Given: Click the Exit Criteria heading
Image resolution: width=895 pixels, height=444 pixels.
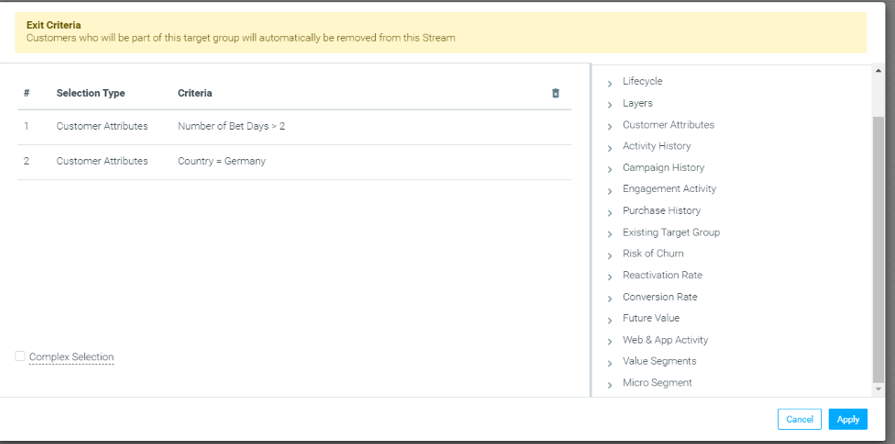Looking at the screenshot, I should coord(54,25).
